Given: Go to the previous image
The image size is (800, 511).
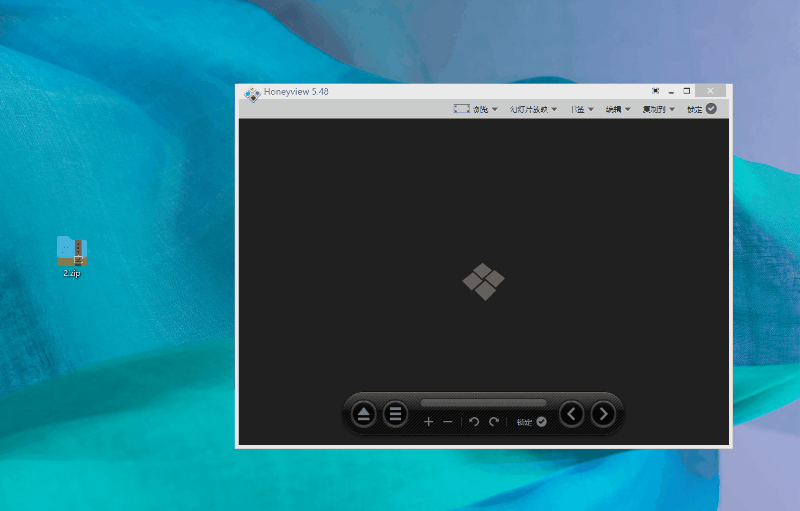Looking at the screenshot, I should pyautogui.click(x=571, y=414).
